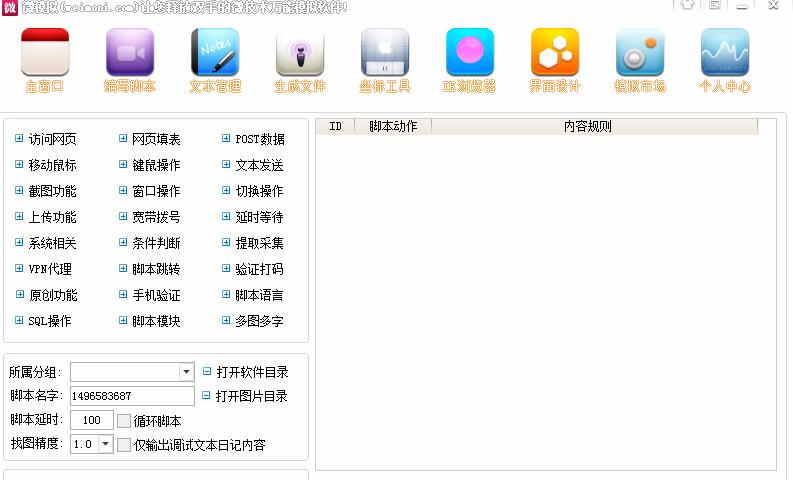Expand the 手机验证 category
Image resolution: width=793 pixels, height=480 pixels.
click(x=123, y=294)
